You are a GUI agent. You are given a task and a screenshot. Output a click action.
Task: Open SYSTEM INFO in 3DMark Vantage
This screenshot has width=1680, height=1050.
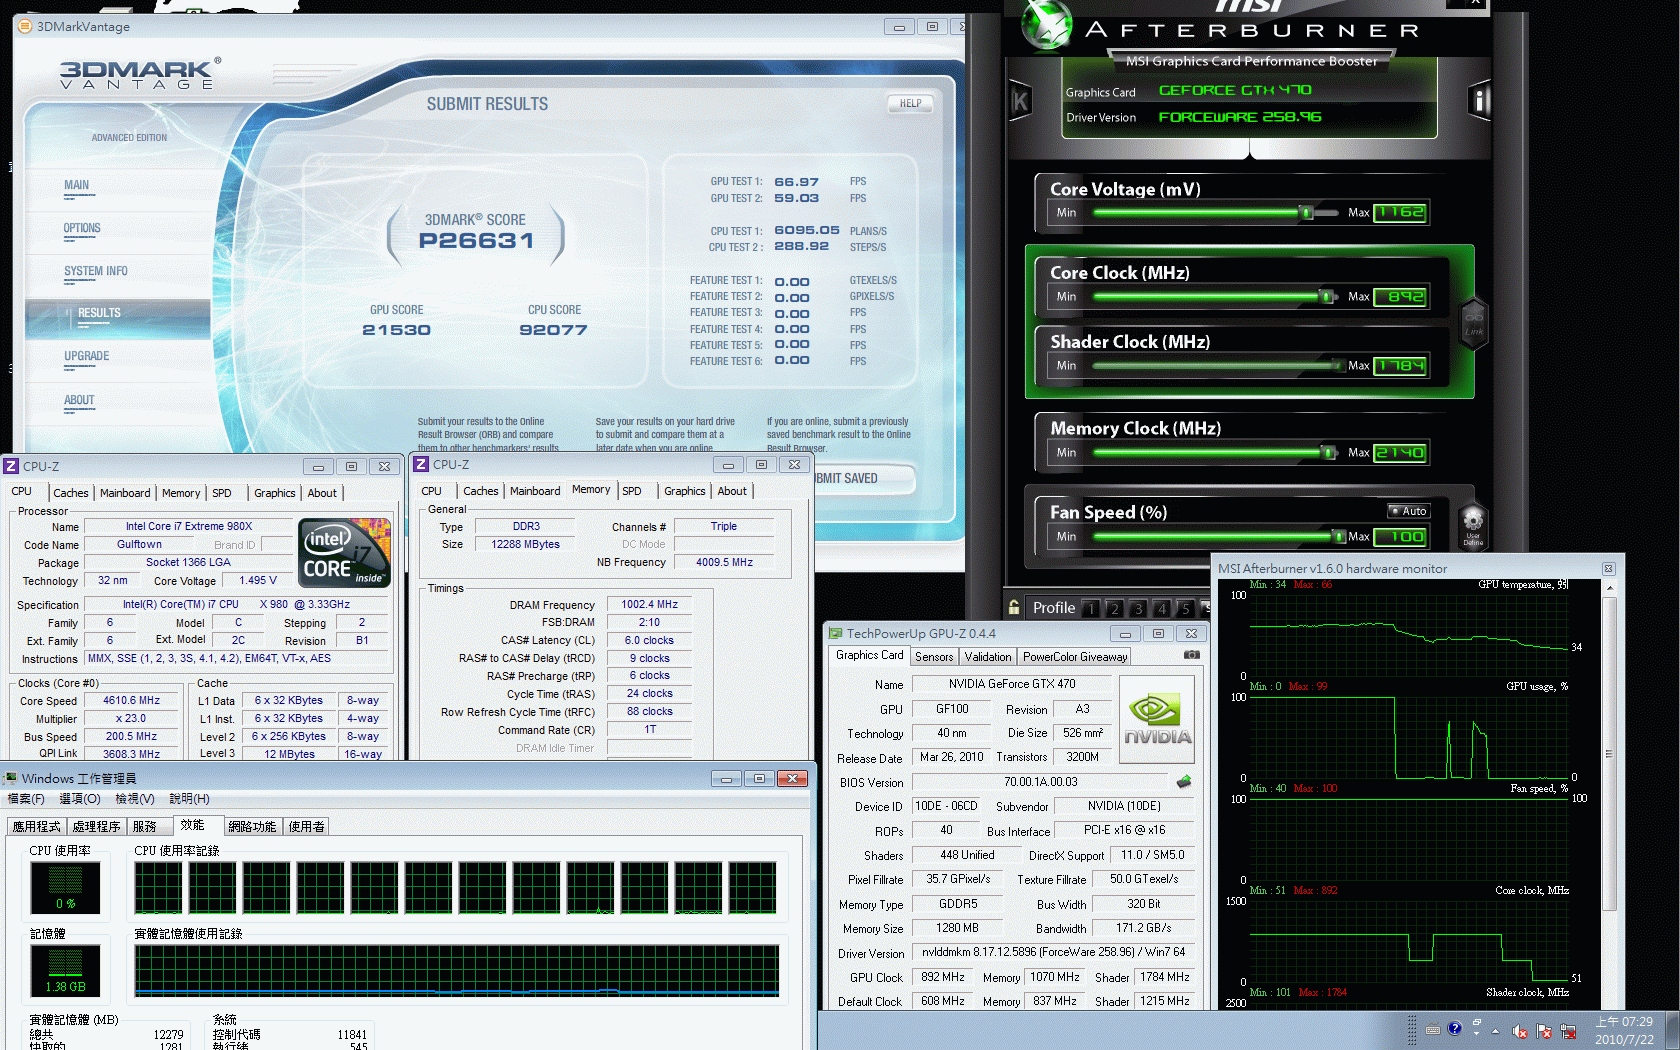(96, 271)
